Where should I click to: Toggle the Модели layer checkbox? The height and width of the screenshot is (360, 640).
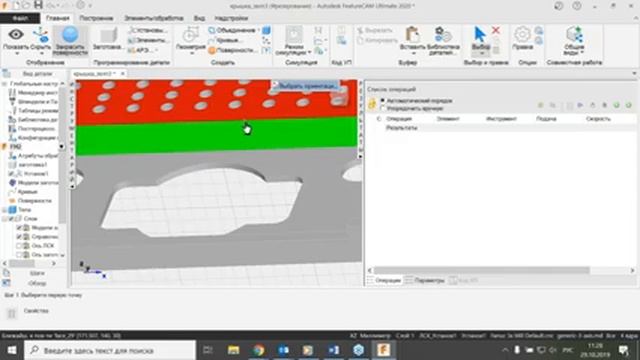pyautogui.click(x=19, y=228)
